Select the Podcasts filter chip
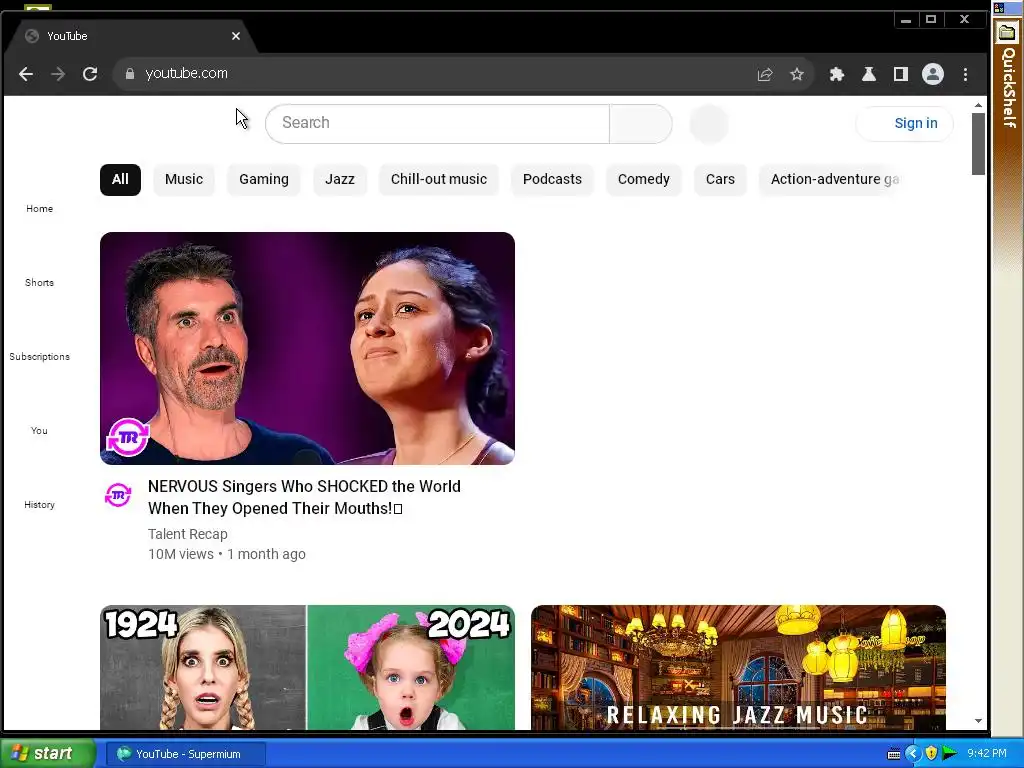 552,180
